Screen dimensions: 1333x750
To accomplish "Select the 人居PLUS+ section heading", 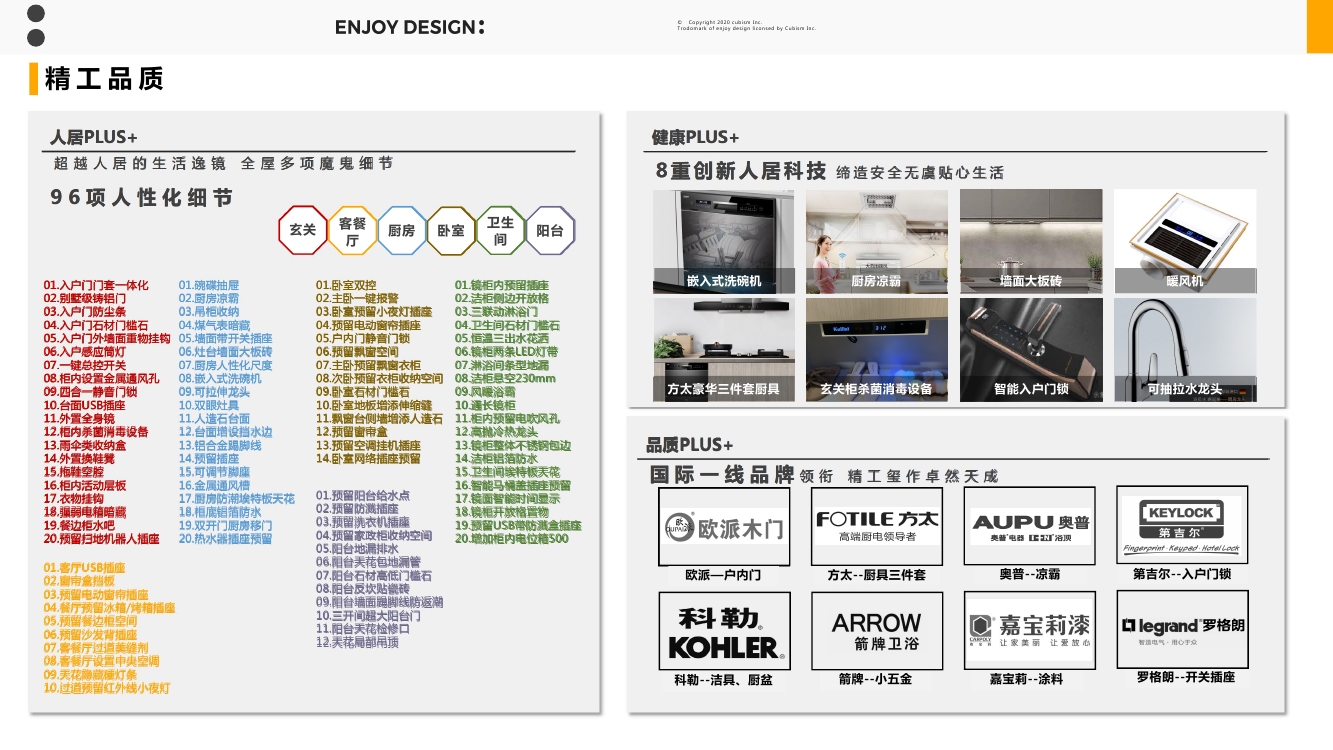I will (x=94, y=138).
